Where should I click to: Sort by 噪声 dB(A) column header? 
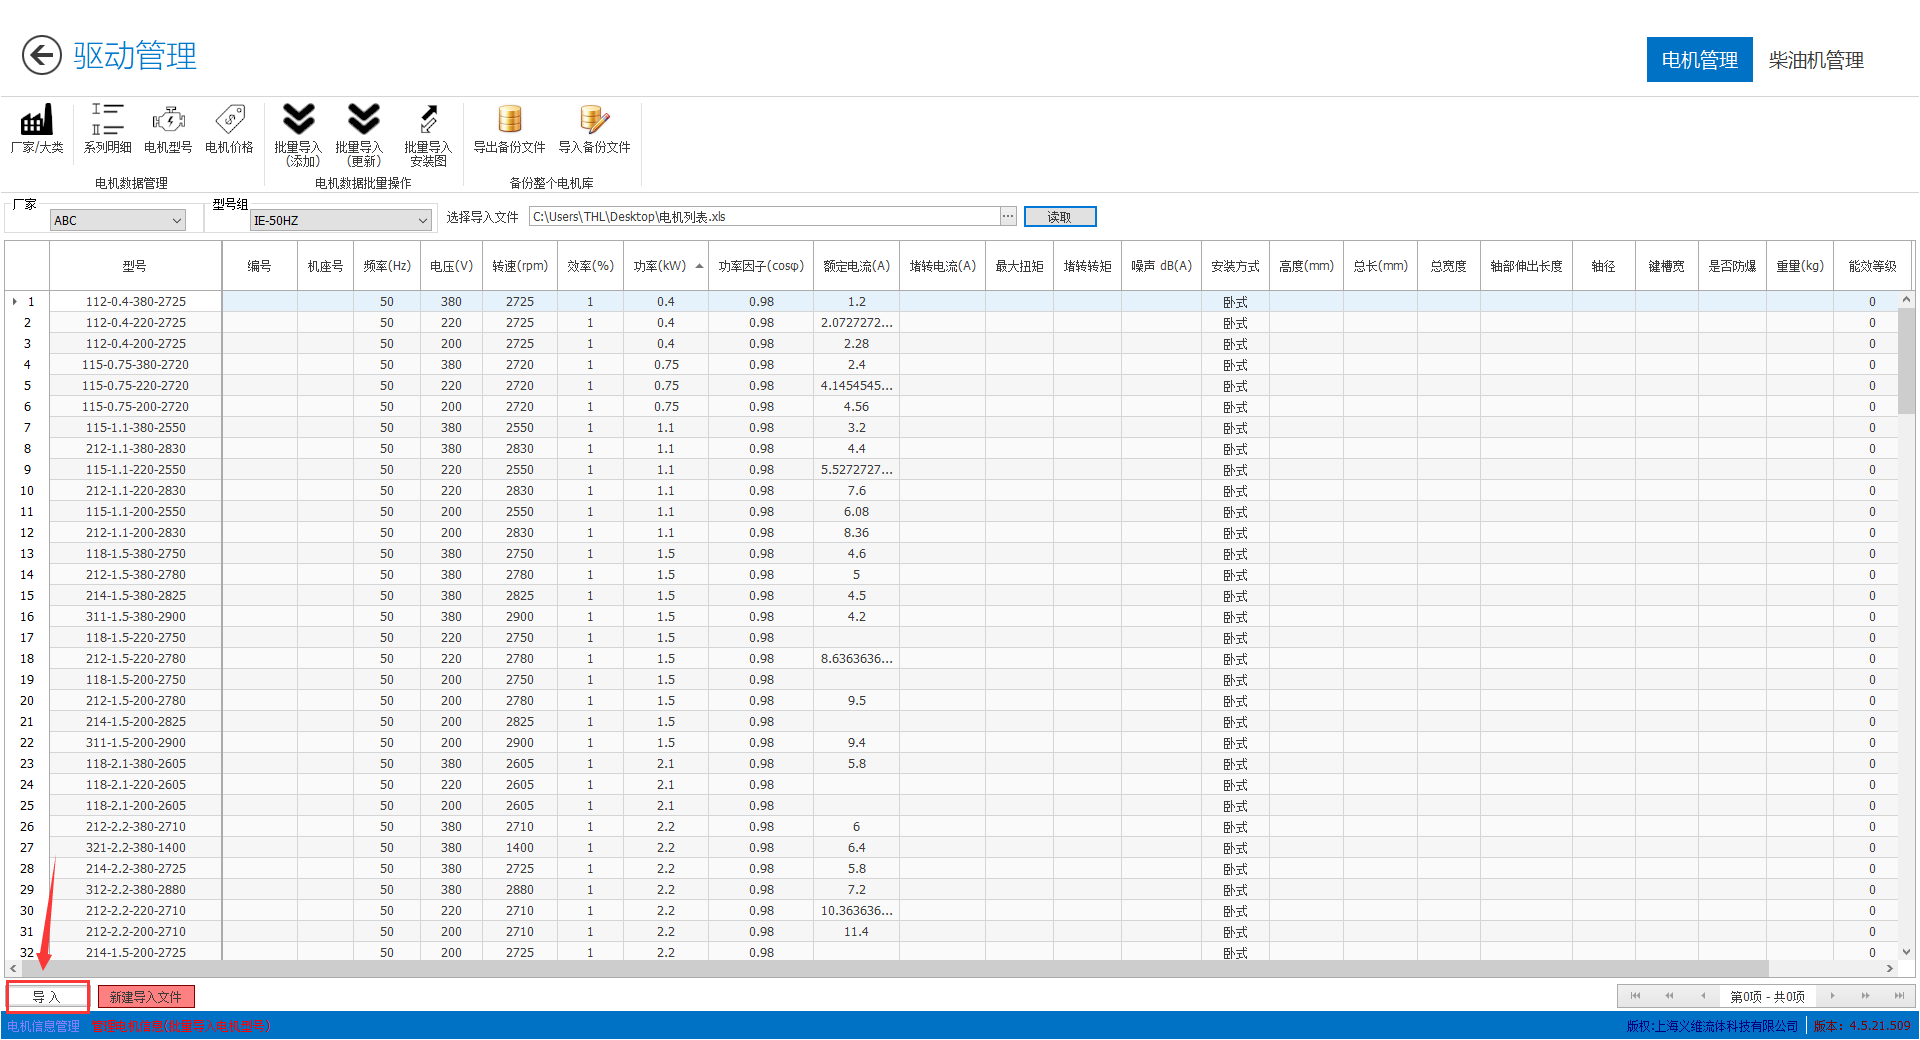tap(1161, 266)
